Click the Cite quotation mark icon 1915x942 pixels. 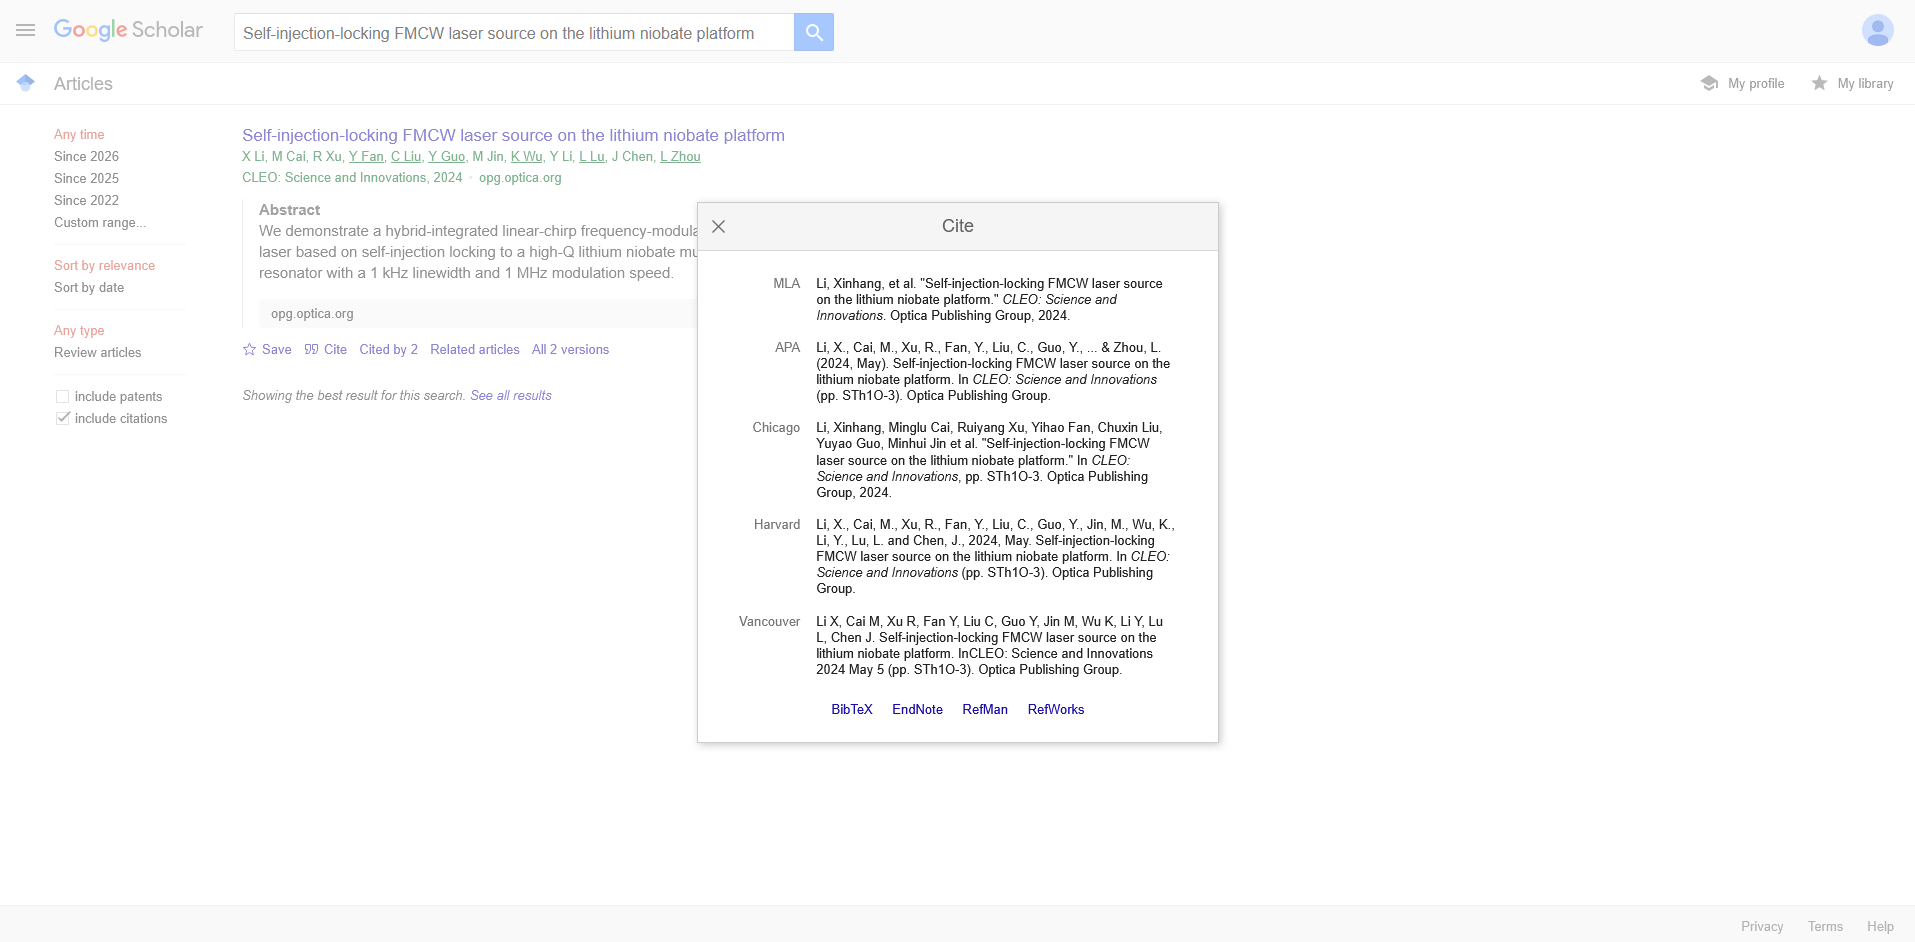pyautogui.click(x=311, y=349)
